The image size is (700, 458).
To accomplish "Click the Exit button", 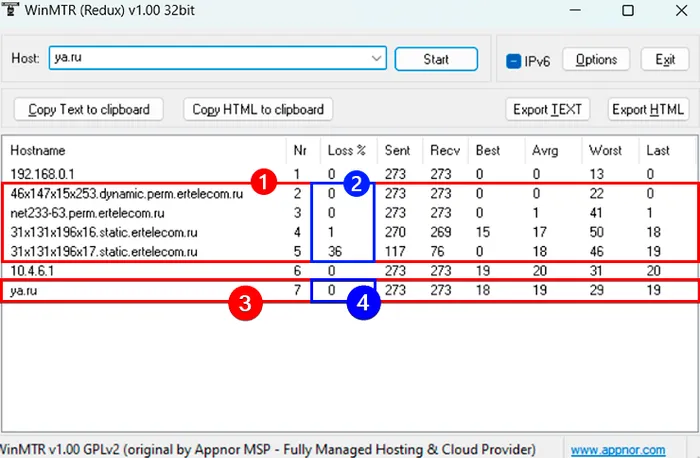I will coord(665,59).
